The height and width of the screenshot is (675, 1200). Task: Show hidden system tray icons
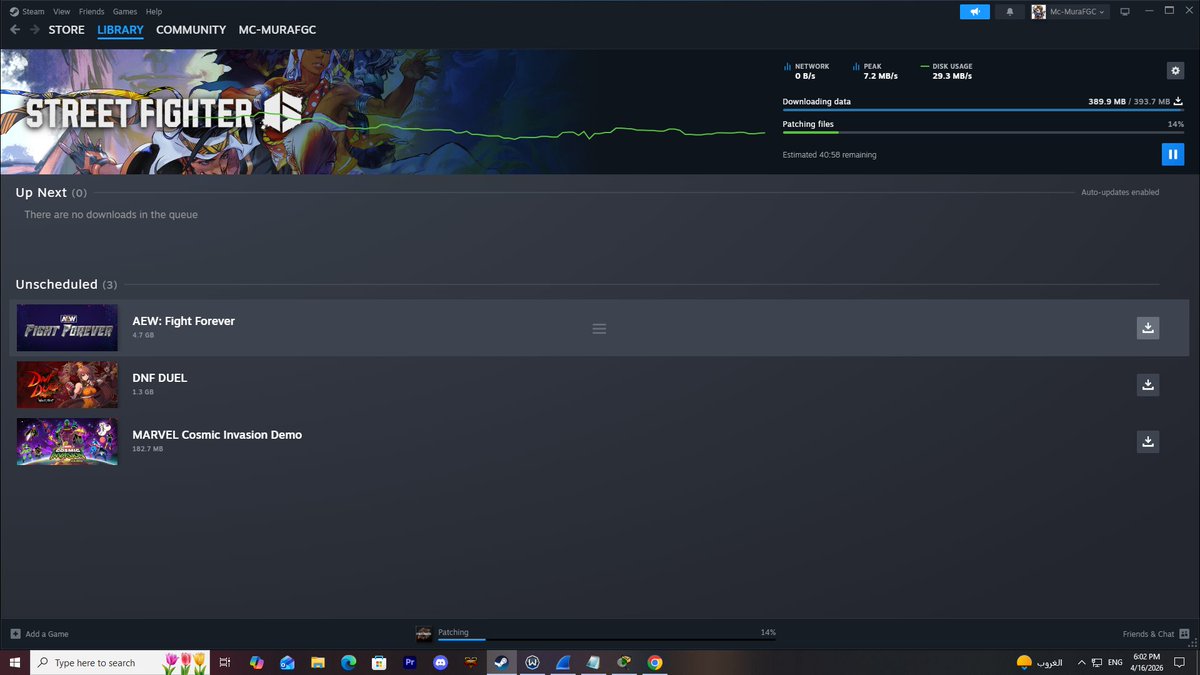[x=1082, y=662]
